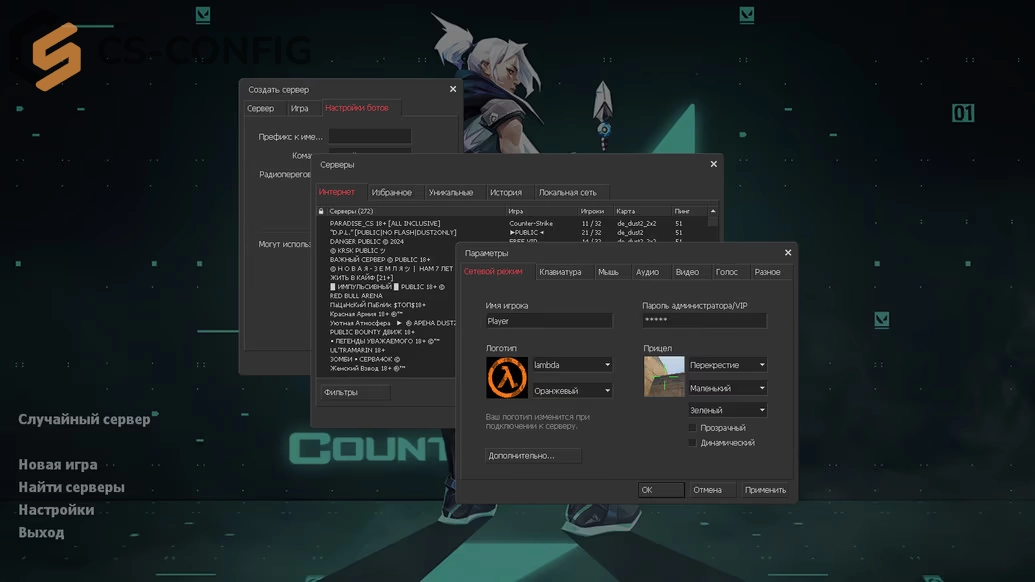Open the Перекрестие crosshair type dropdown
This screenshot has width=1035, height=582.
pos(727,365)
